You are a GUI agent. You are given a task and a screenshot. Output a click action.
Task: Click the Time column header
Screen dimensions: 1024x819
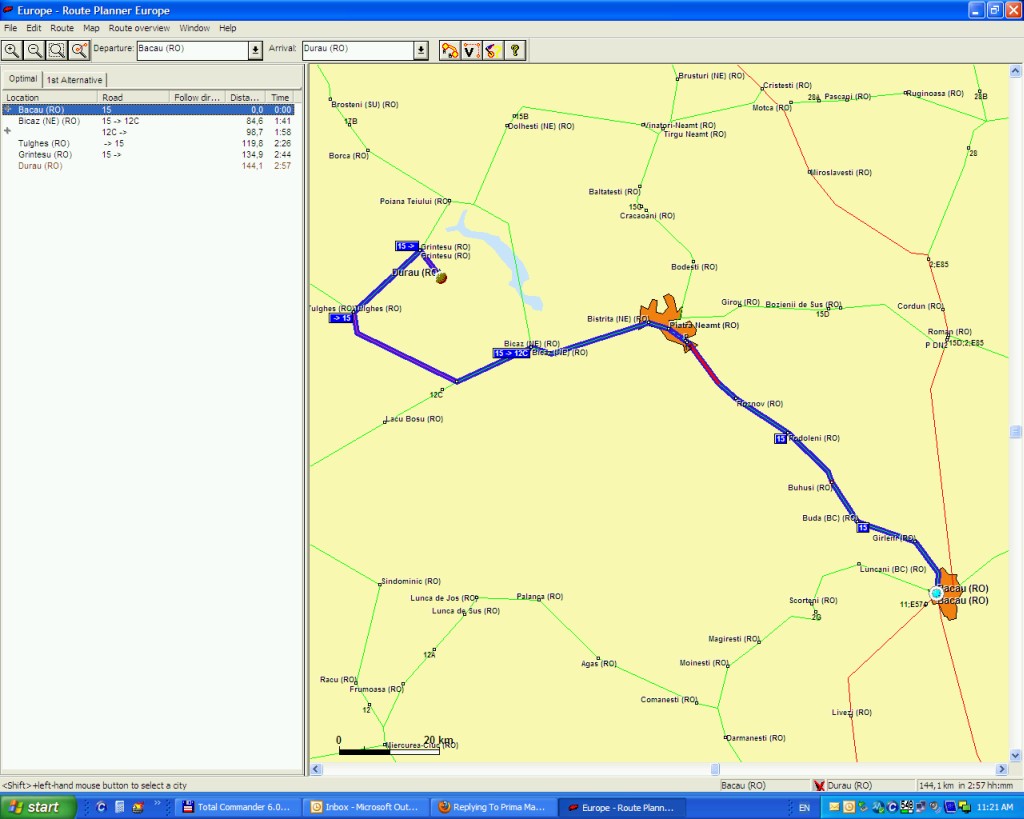click(280, 97)
